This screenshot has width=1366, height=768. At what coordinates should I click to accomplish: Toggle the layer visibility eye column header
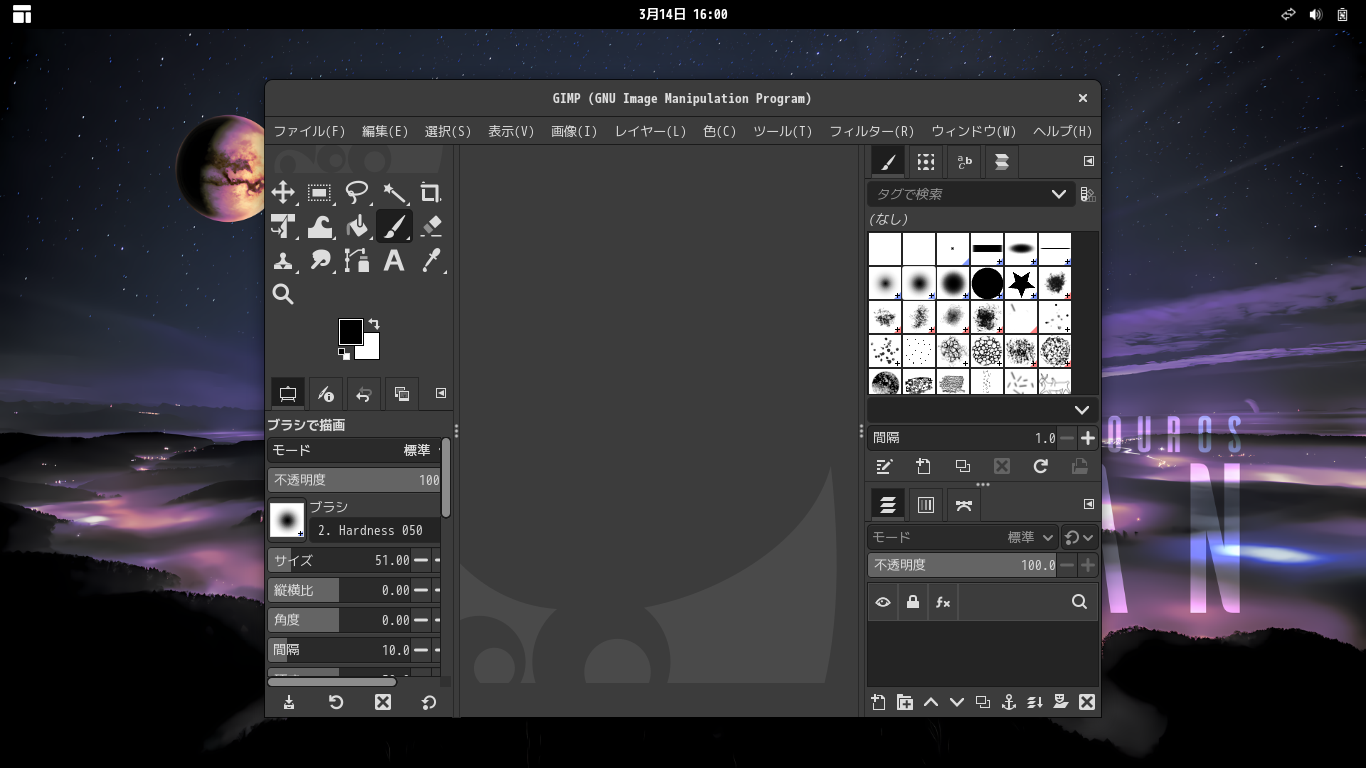883,602
